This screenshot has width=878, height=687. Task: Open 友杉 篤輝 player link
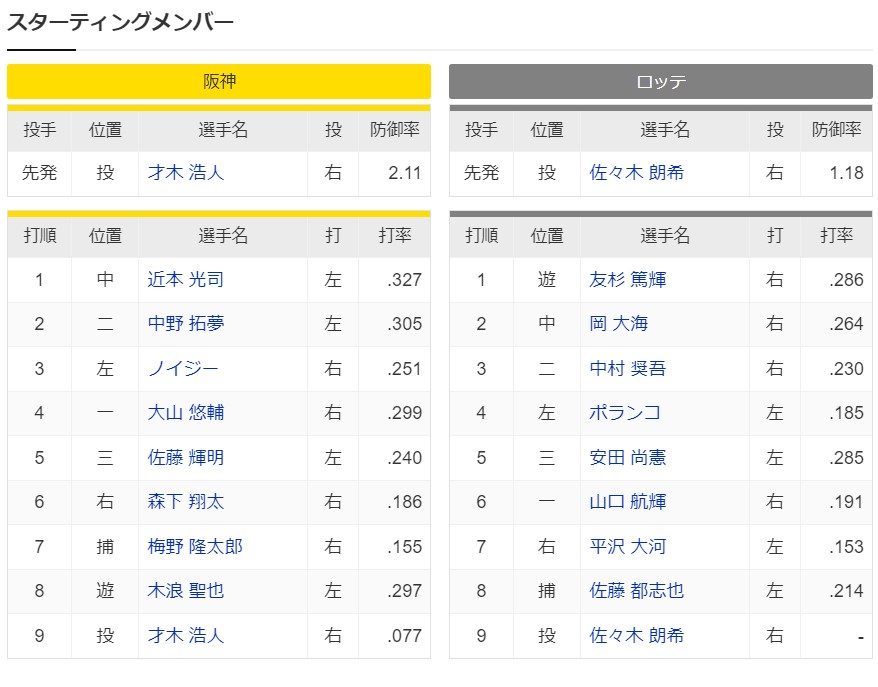[x=628, y=279]
